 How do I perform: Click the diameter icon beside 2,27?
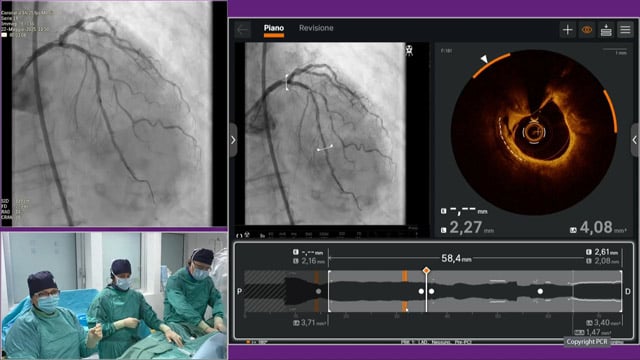click(x=444, y=230)
